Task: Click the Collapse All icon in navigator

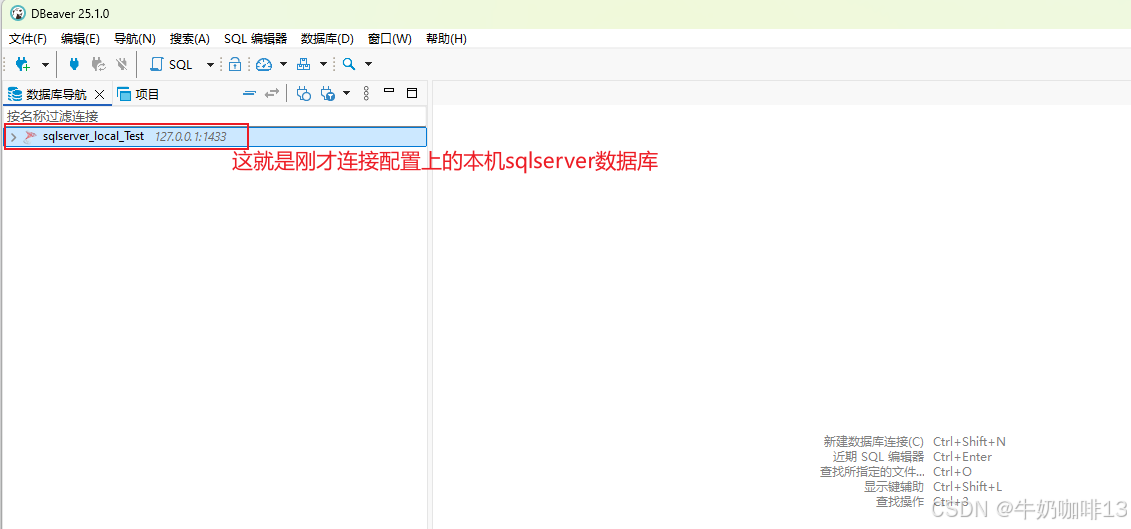Action: coord(250,93)
